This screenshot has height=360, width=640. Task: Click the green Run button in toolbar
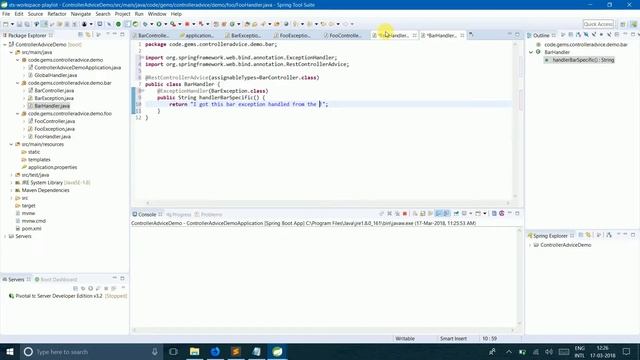(159, 24)
